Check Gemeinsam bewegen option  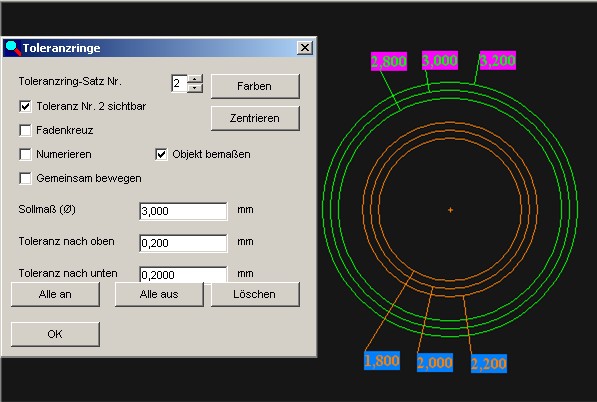coord(25,178)
